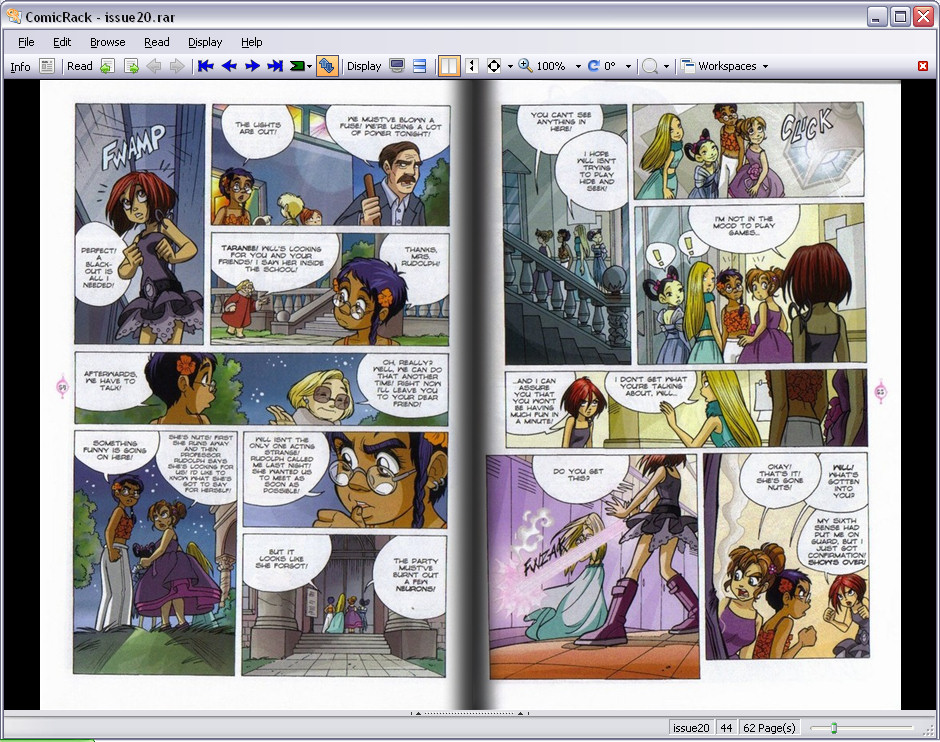Screen dimensions: 940x742
Task: Click the page slider handle in status bar
Action: pos(834,728)
